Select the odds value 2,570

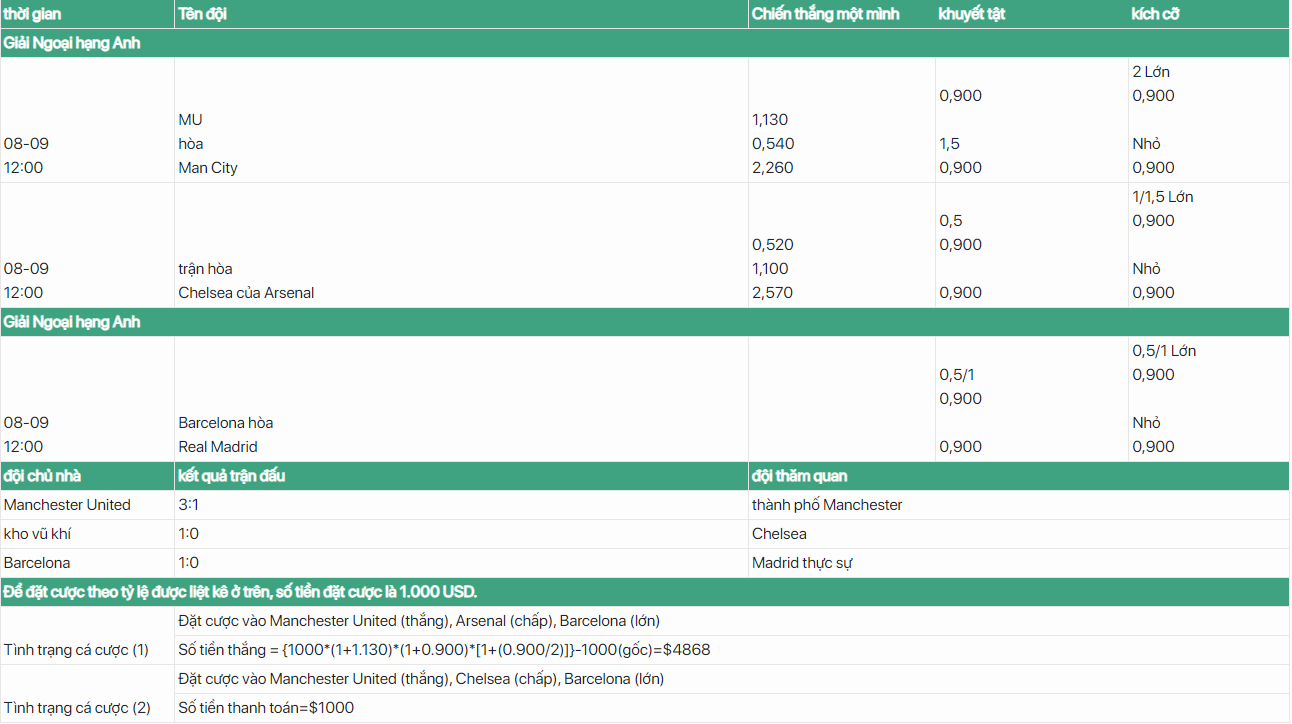tap(772, 293)
